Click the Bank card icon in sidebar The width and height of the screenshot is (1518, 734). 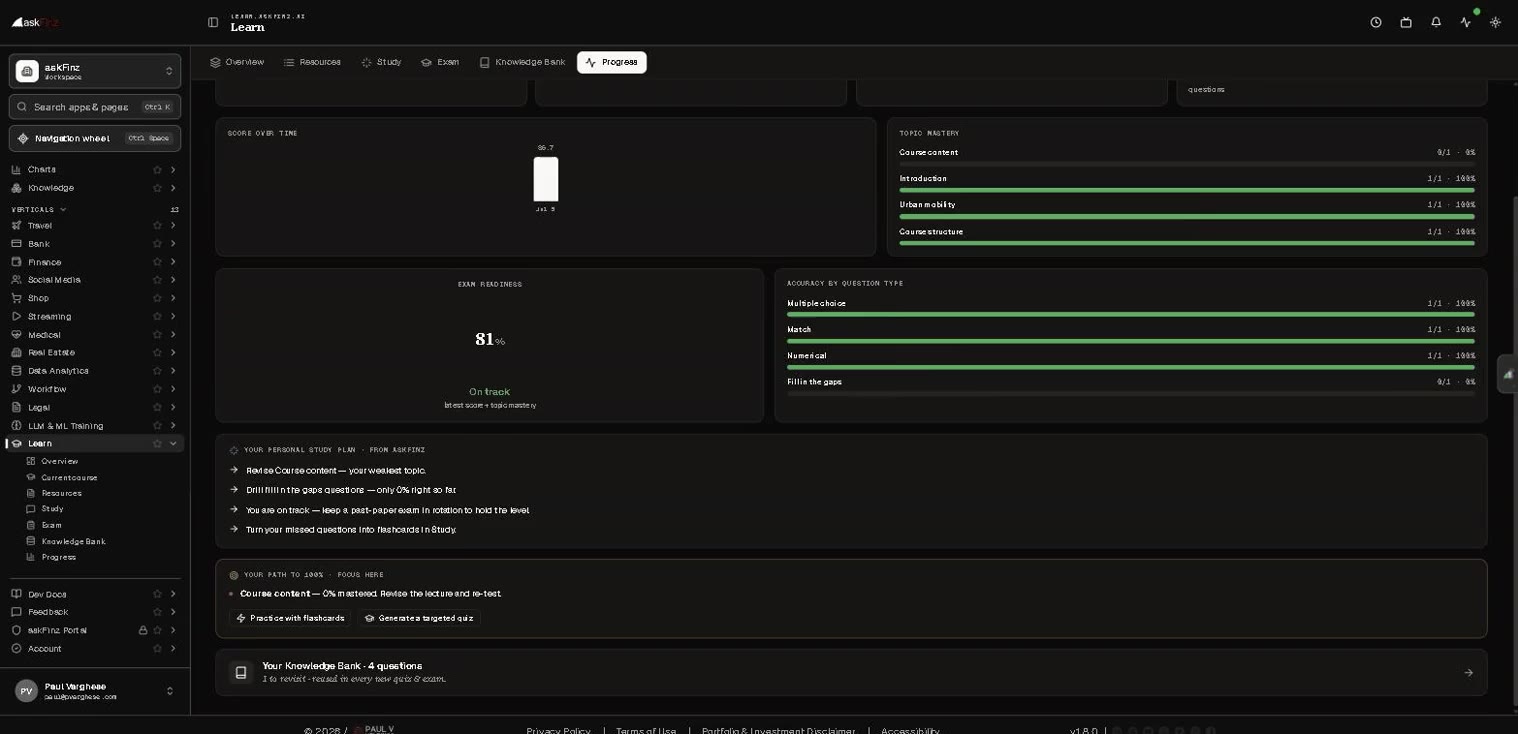point(16,244)
